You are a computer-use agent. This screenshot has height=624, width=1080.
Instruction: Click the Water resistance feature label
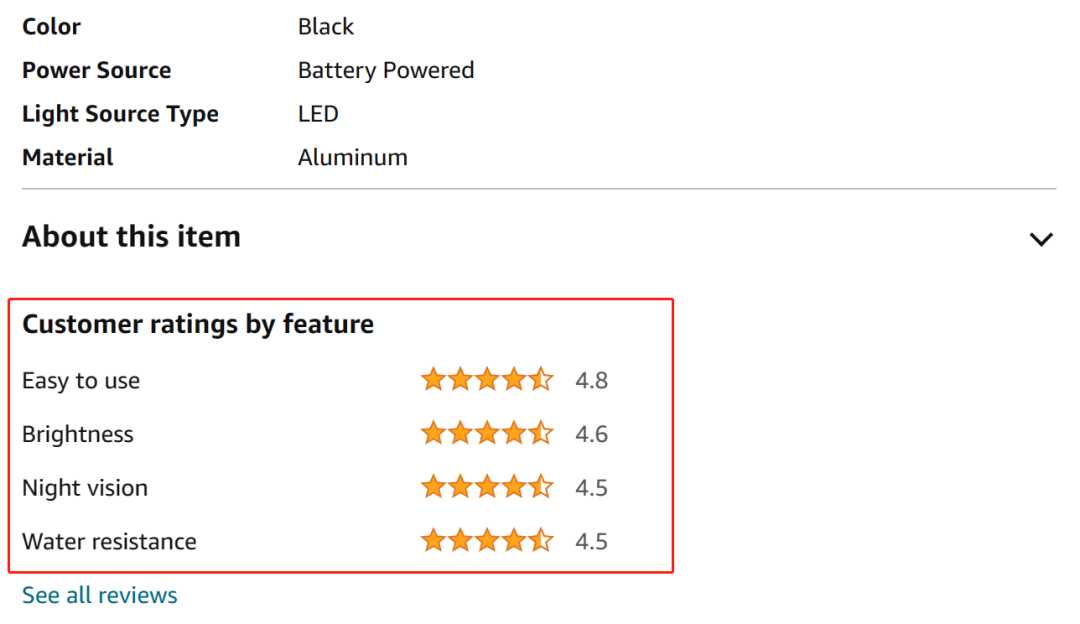(110, 541)
